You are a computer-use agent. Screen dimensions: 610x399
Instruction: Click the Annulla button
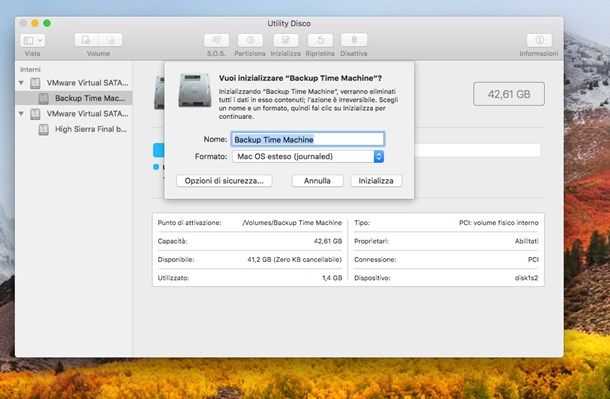(x=317, y=181)
